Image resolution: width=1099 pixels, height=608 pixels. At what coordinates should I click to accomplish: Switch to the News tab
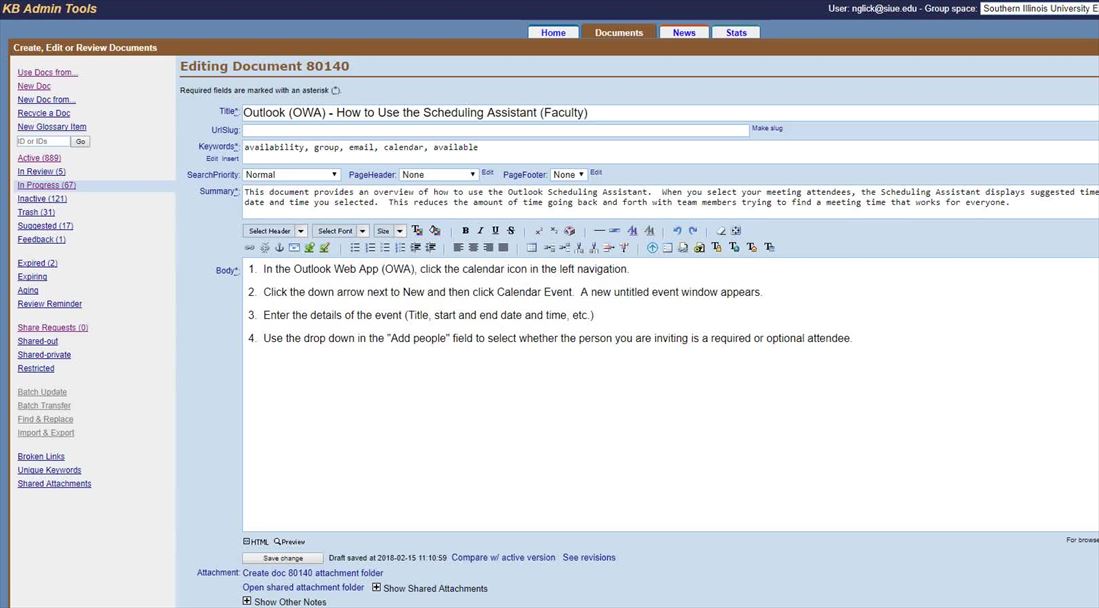(684, 33)
